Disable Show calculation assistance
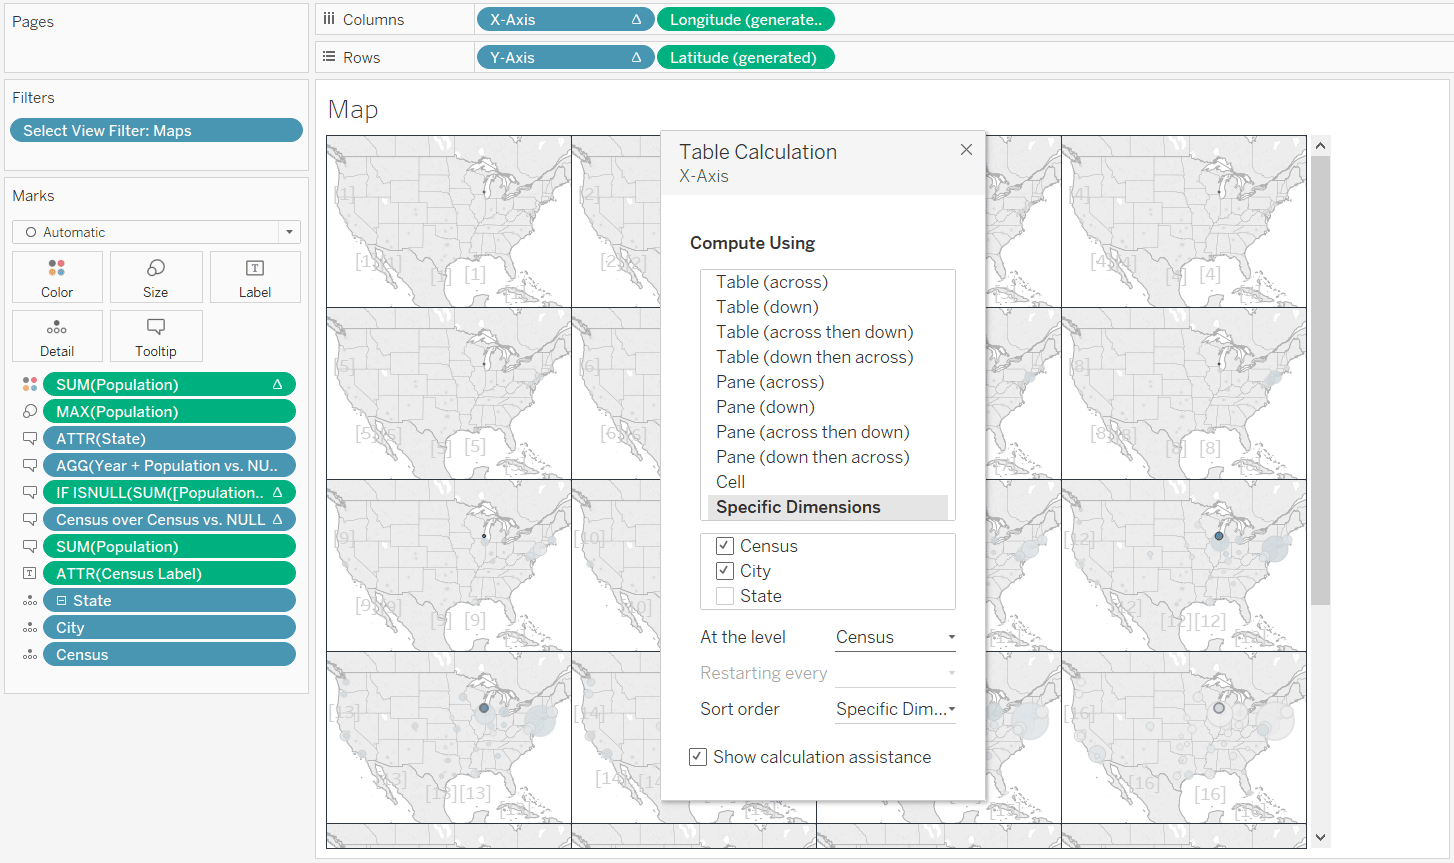The height and width of the screenshot is (863, 1454). pos(697,757)
